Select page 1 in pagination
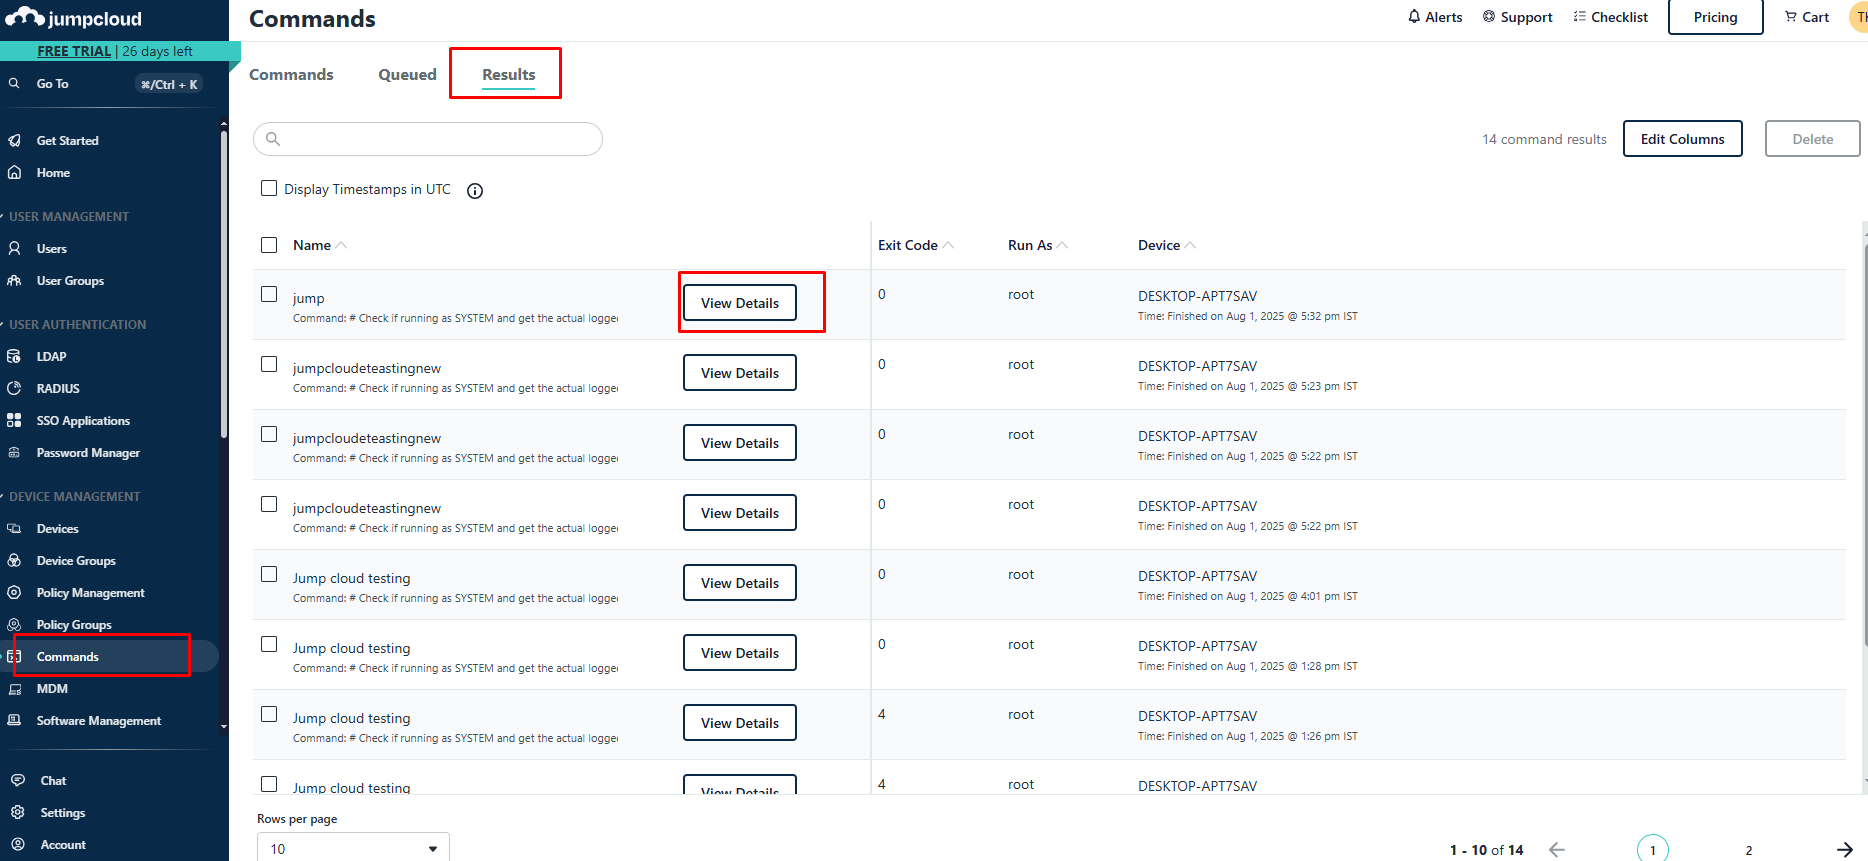This screenshot has width=1868, height=861. coord(1653,850)
